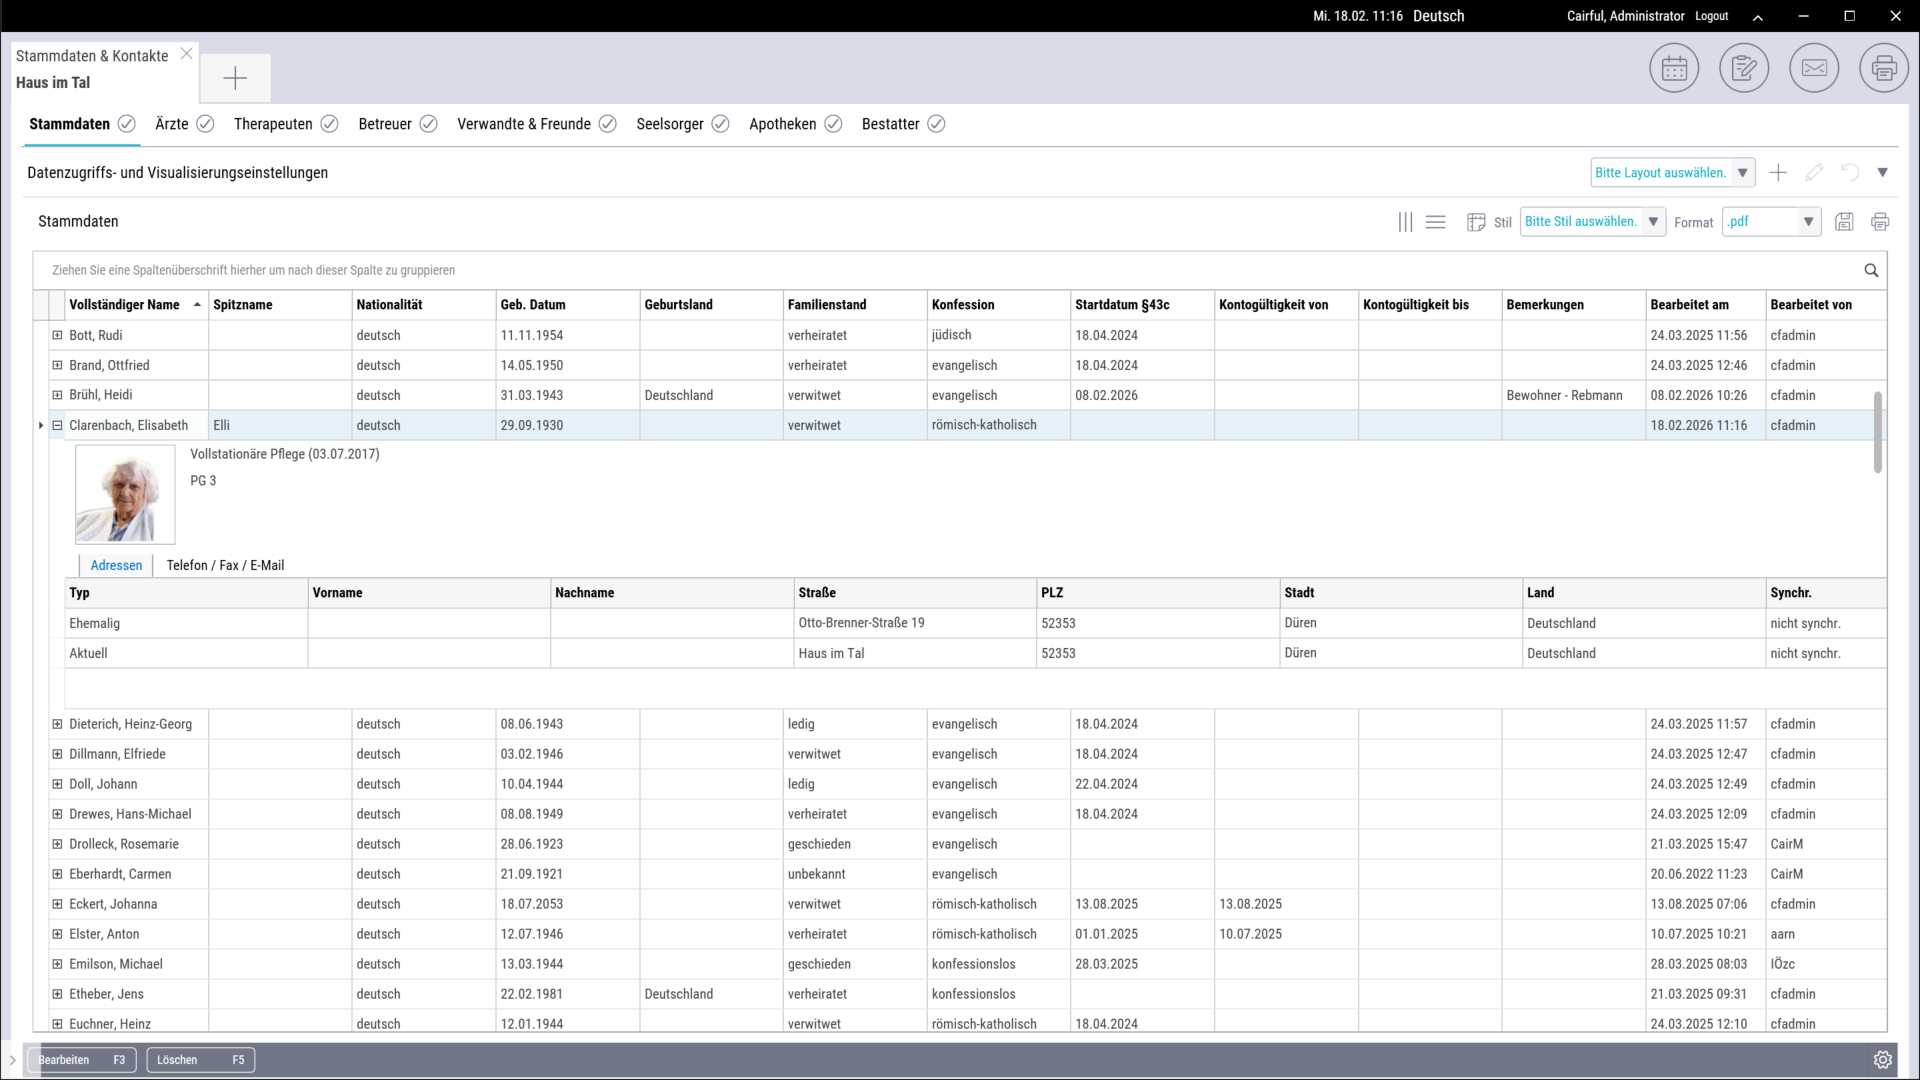Image resolution: width=1920 pixels, height=1080 pixels.
Task: Open the Telefon / Fax / E-Mail tab
Action: (x=225, y=565)
